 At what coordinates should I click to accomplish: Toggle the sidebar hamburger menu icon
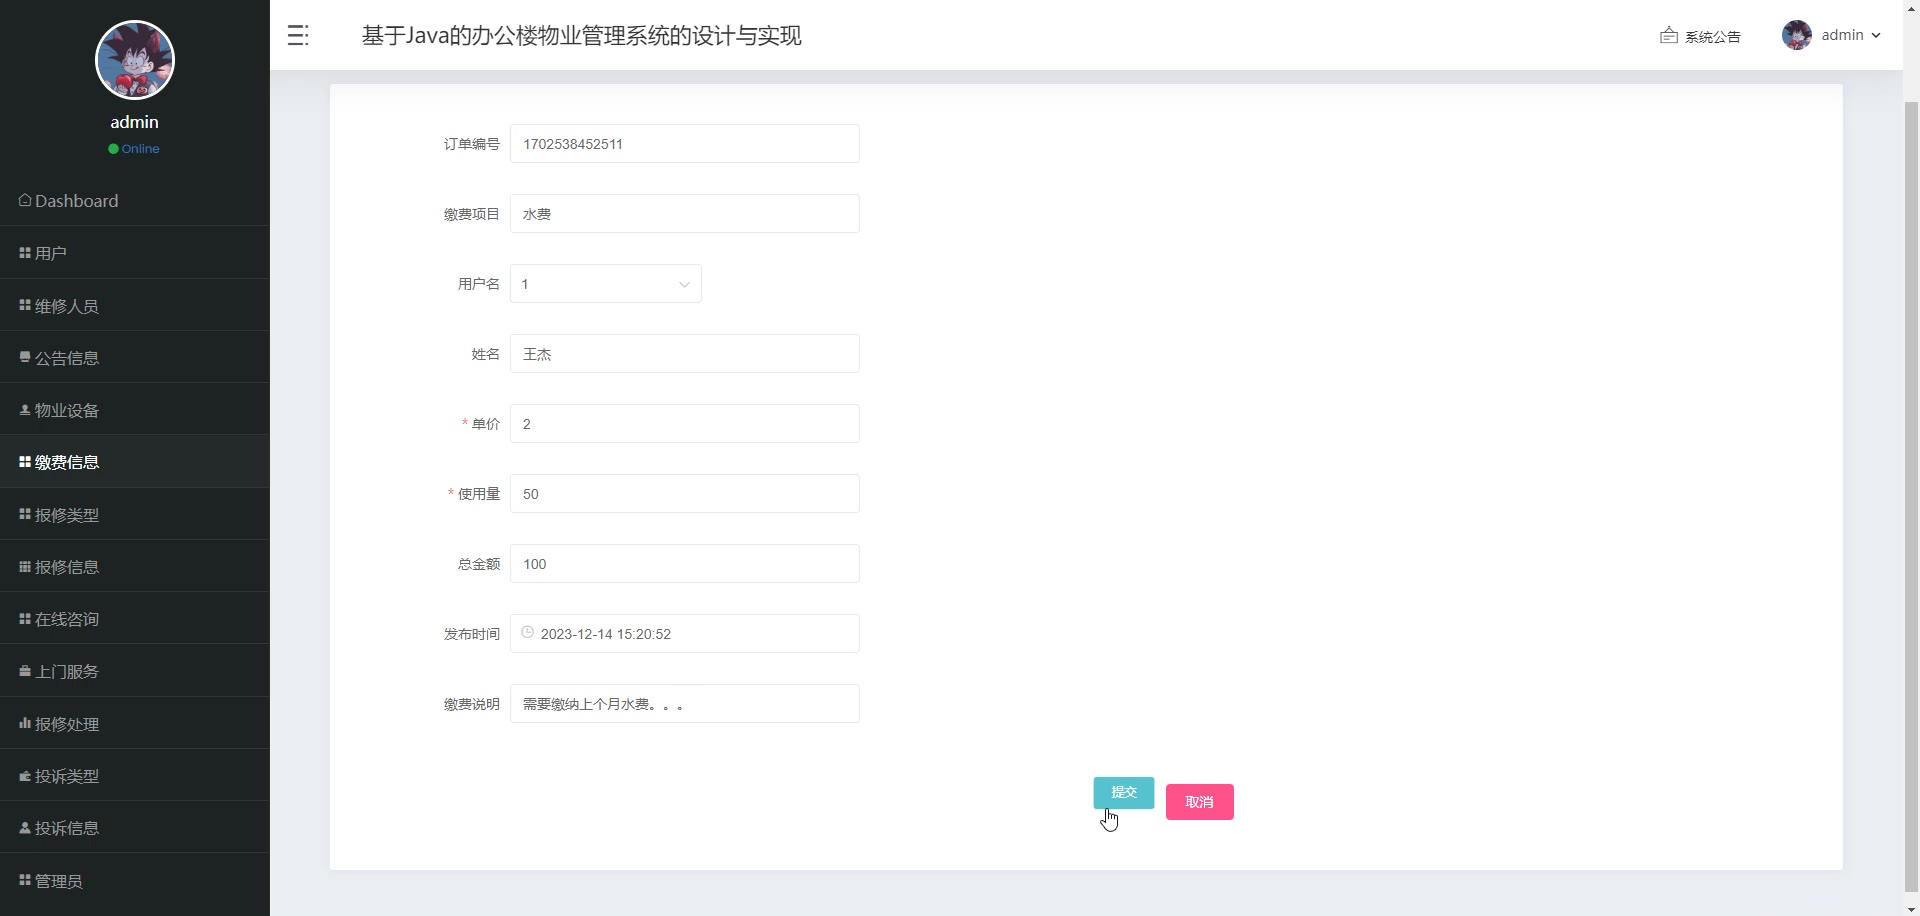tap(298, 36)
